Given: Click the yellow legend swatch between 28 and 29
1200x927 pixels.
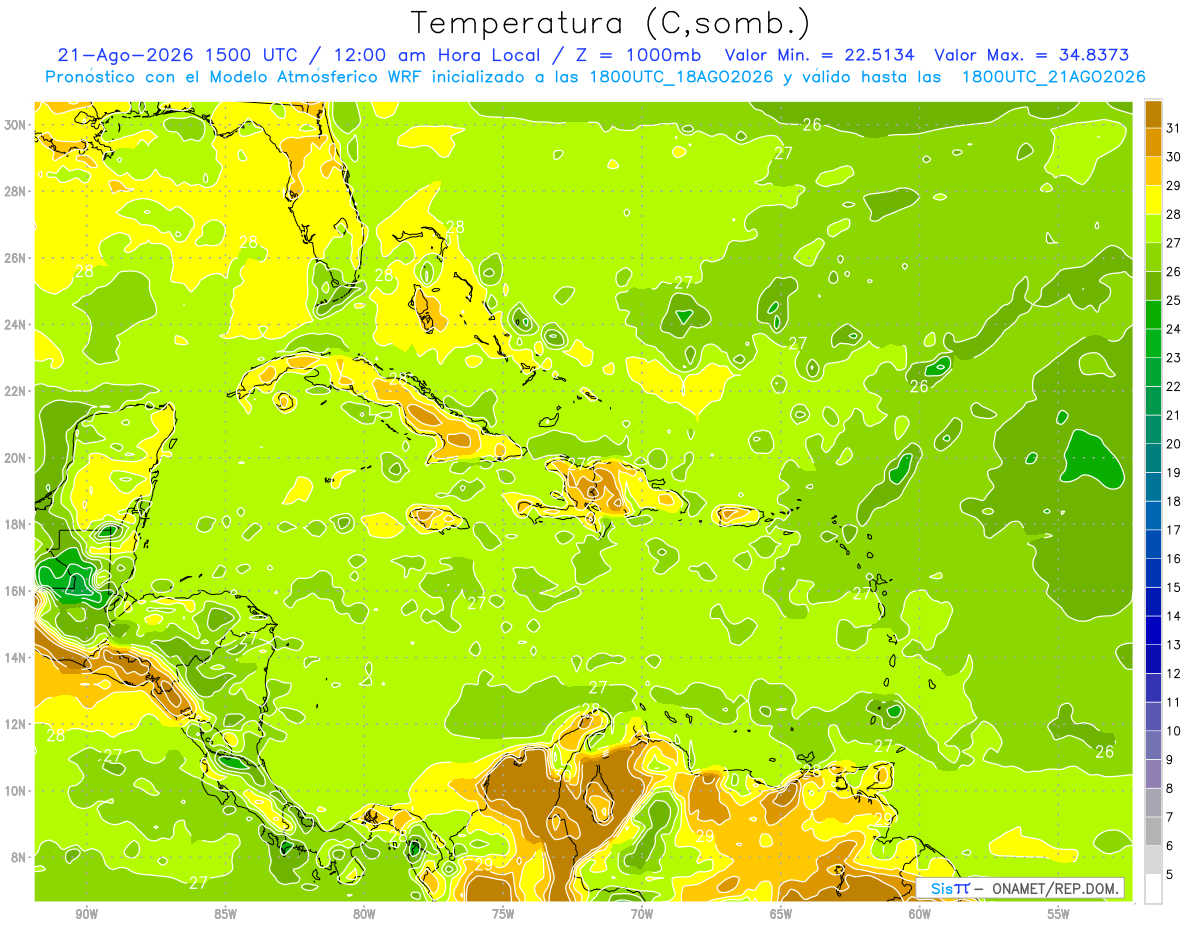Looking at the screenshot, I should tap(1153, 199).
